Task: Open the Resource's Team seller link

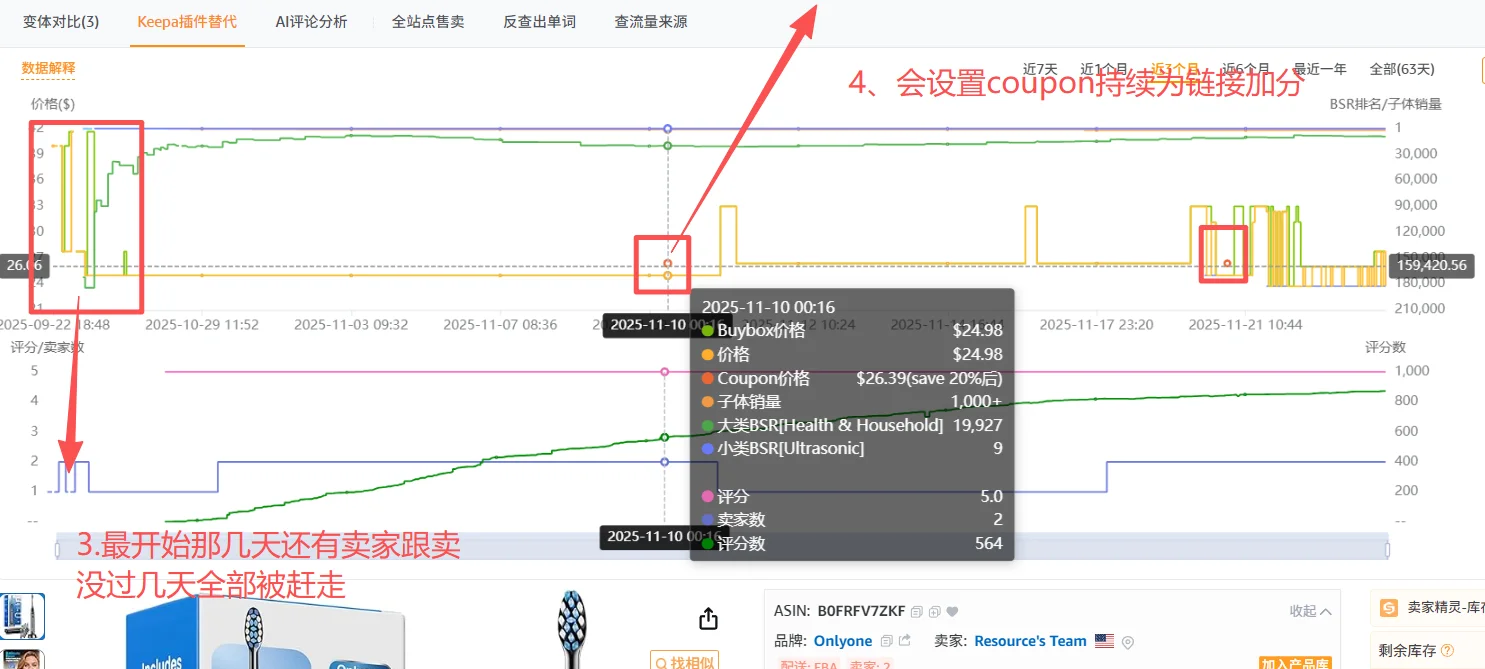Action: [x=1030, y=641]
